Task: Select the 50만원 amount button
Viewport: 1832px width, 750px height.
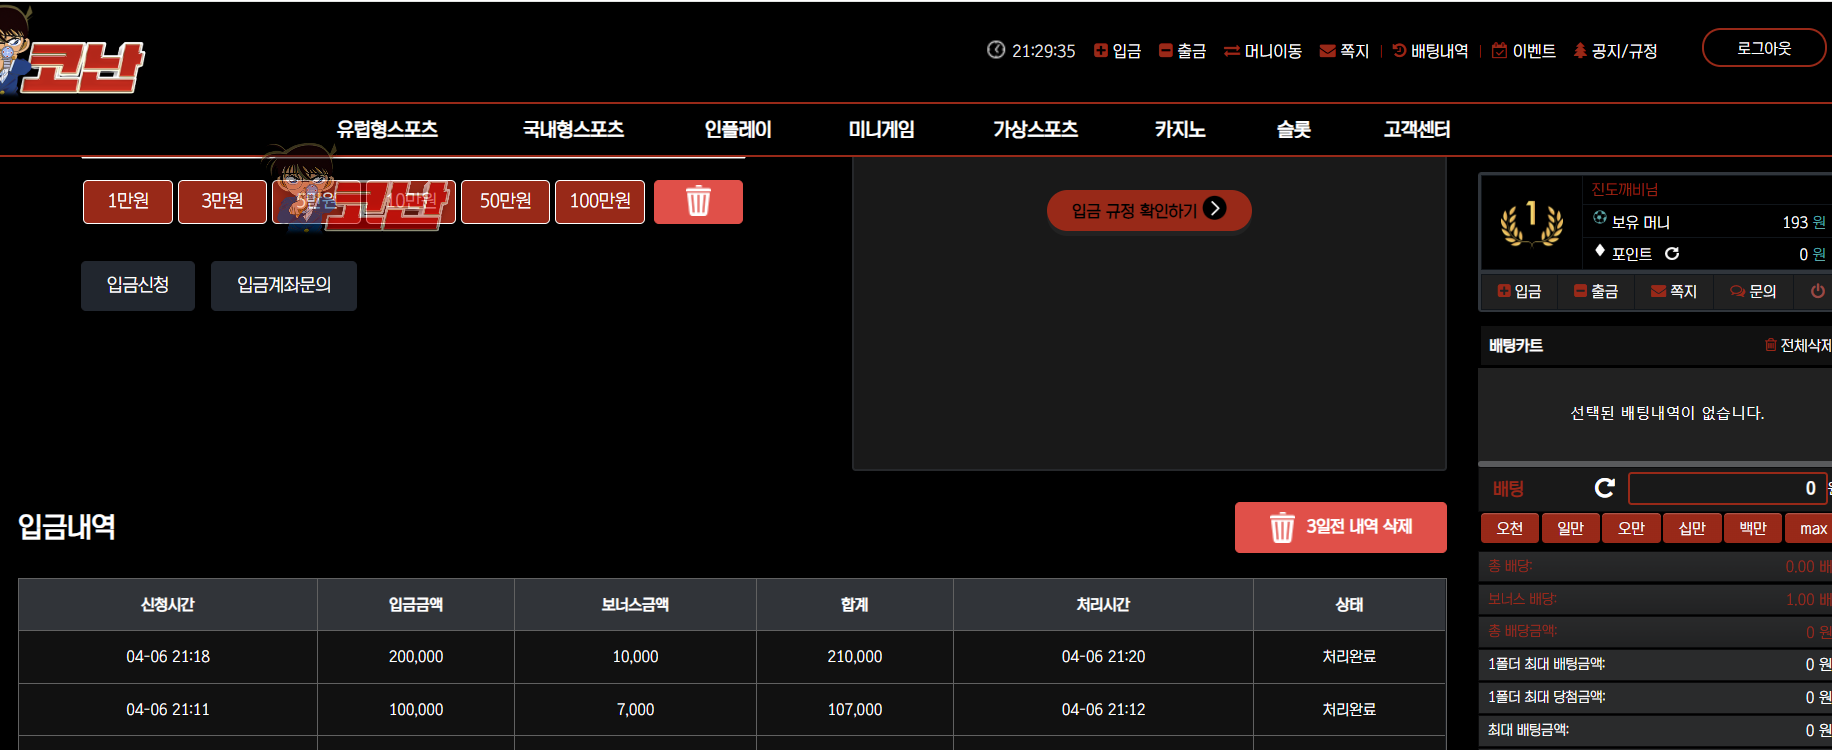Action: pos(505,202)
